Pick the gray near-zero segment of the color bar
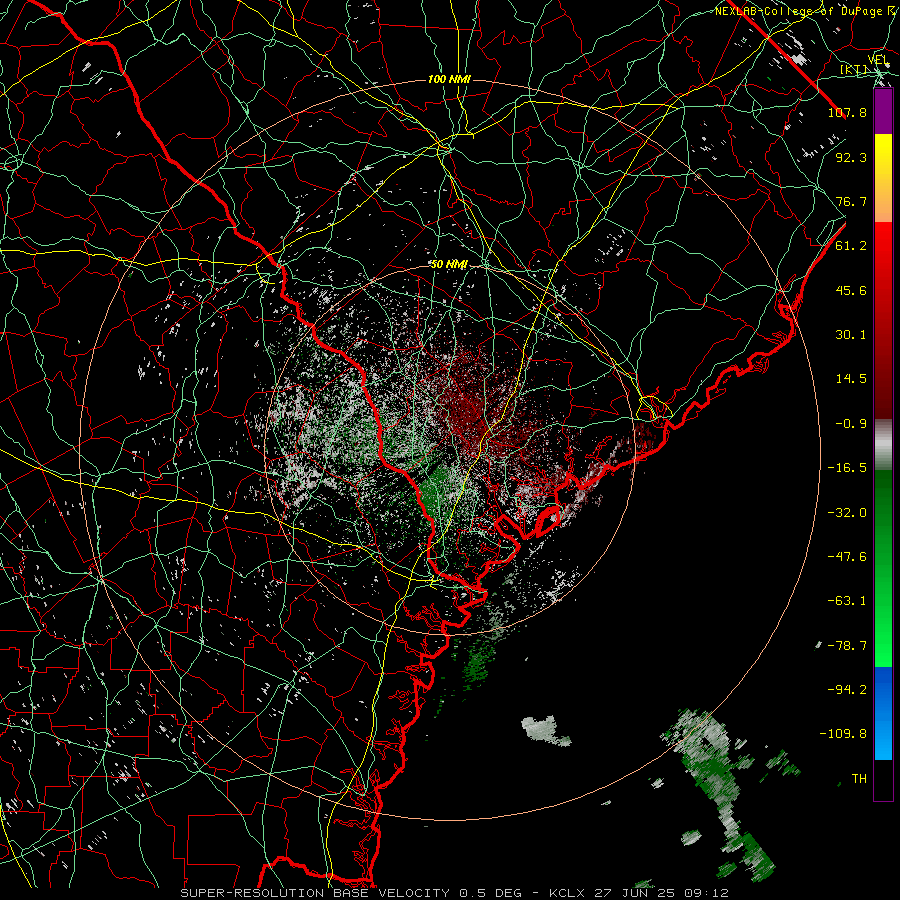 pyautogui.click(x=883, y=445)
